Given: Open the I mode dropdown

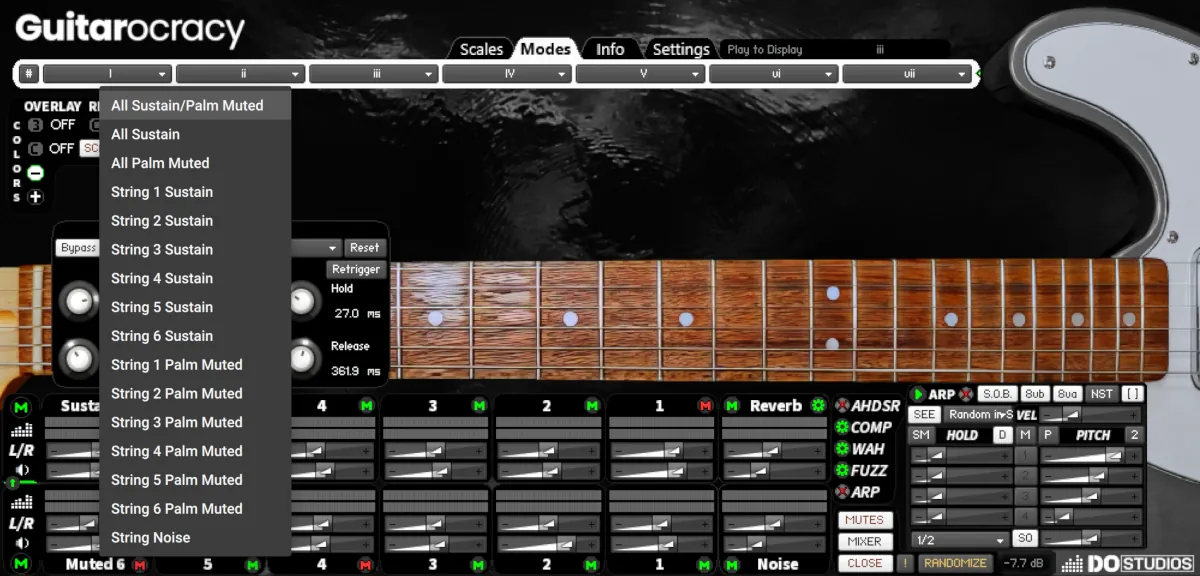Looking at the screenshot, I should [107, 74].
